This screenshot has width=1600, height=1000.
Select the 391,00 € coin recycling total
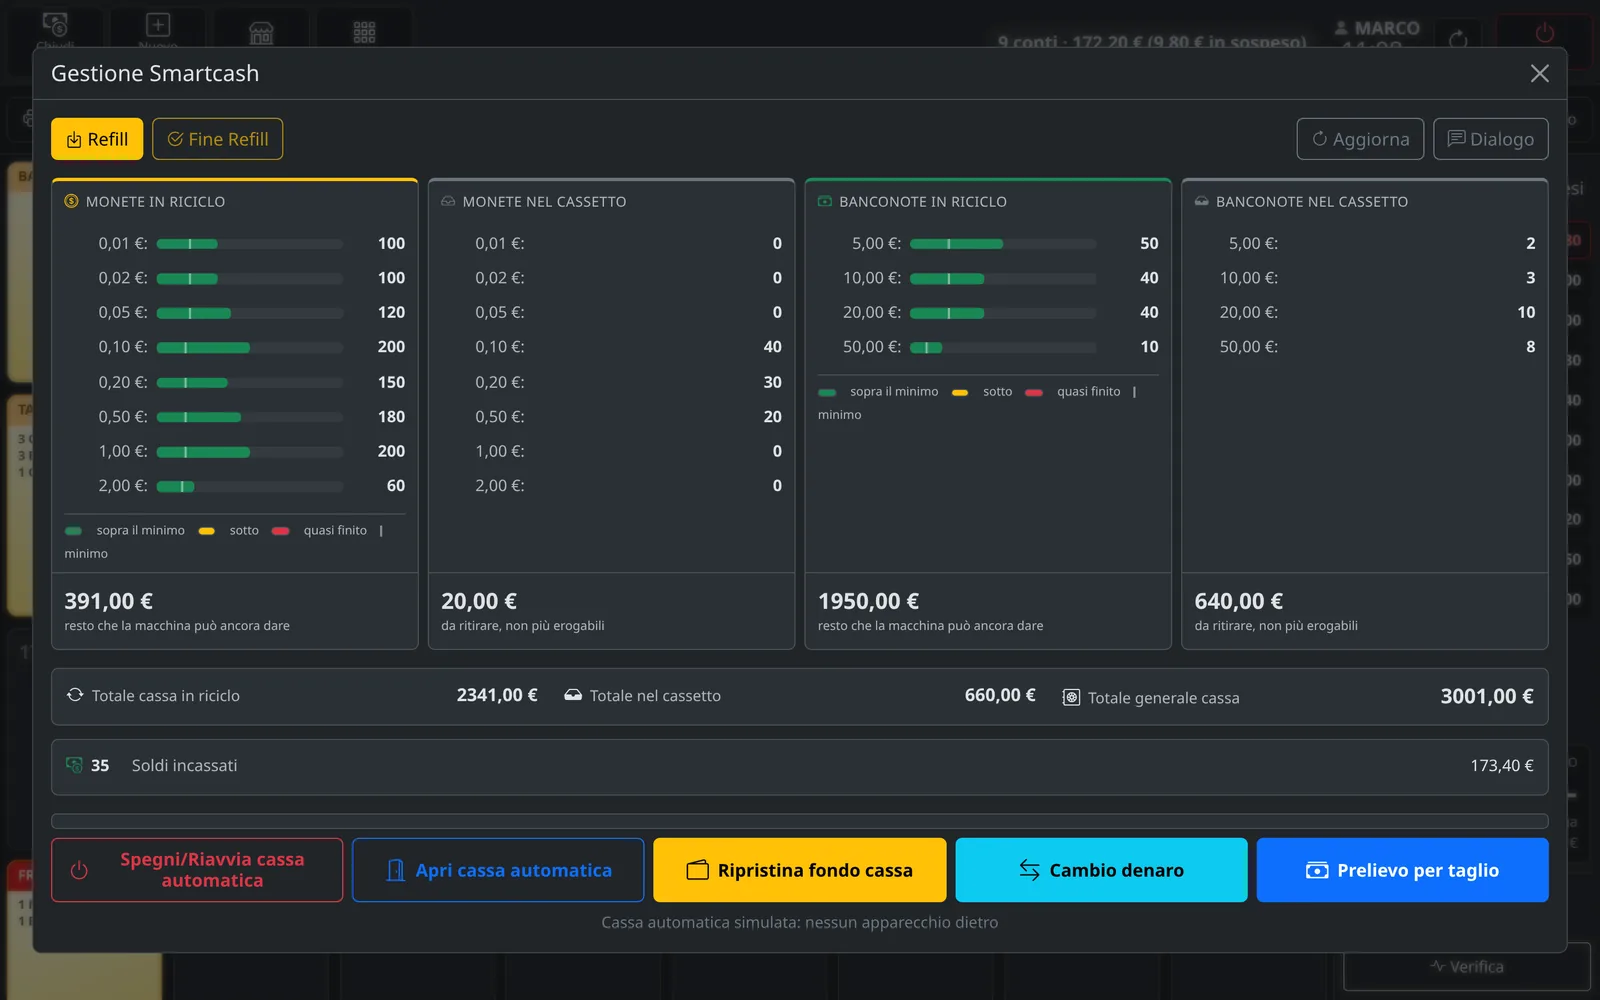109,601
